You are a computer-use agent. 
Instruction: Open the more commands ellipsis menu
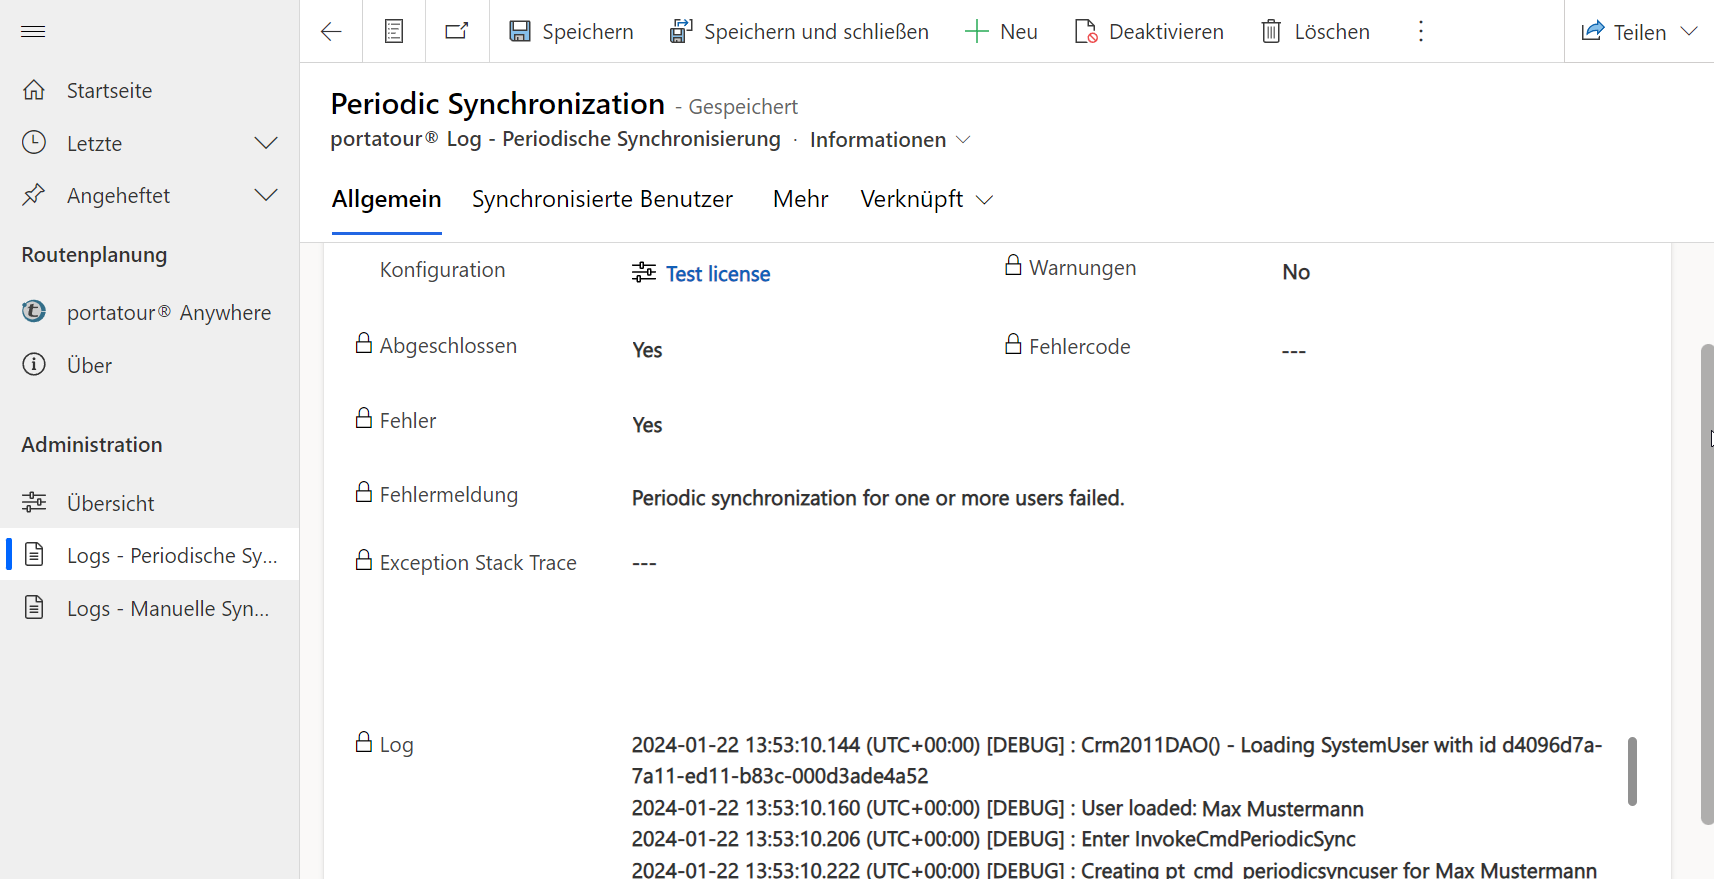pyautogui.click(x=1420, y=32)
